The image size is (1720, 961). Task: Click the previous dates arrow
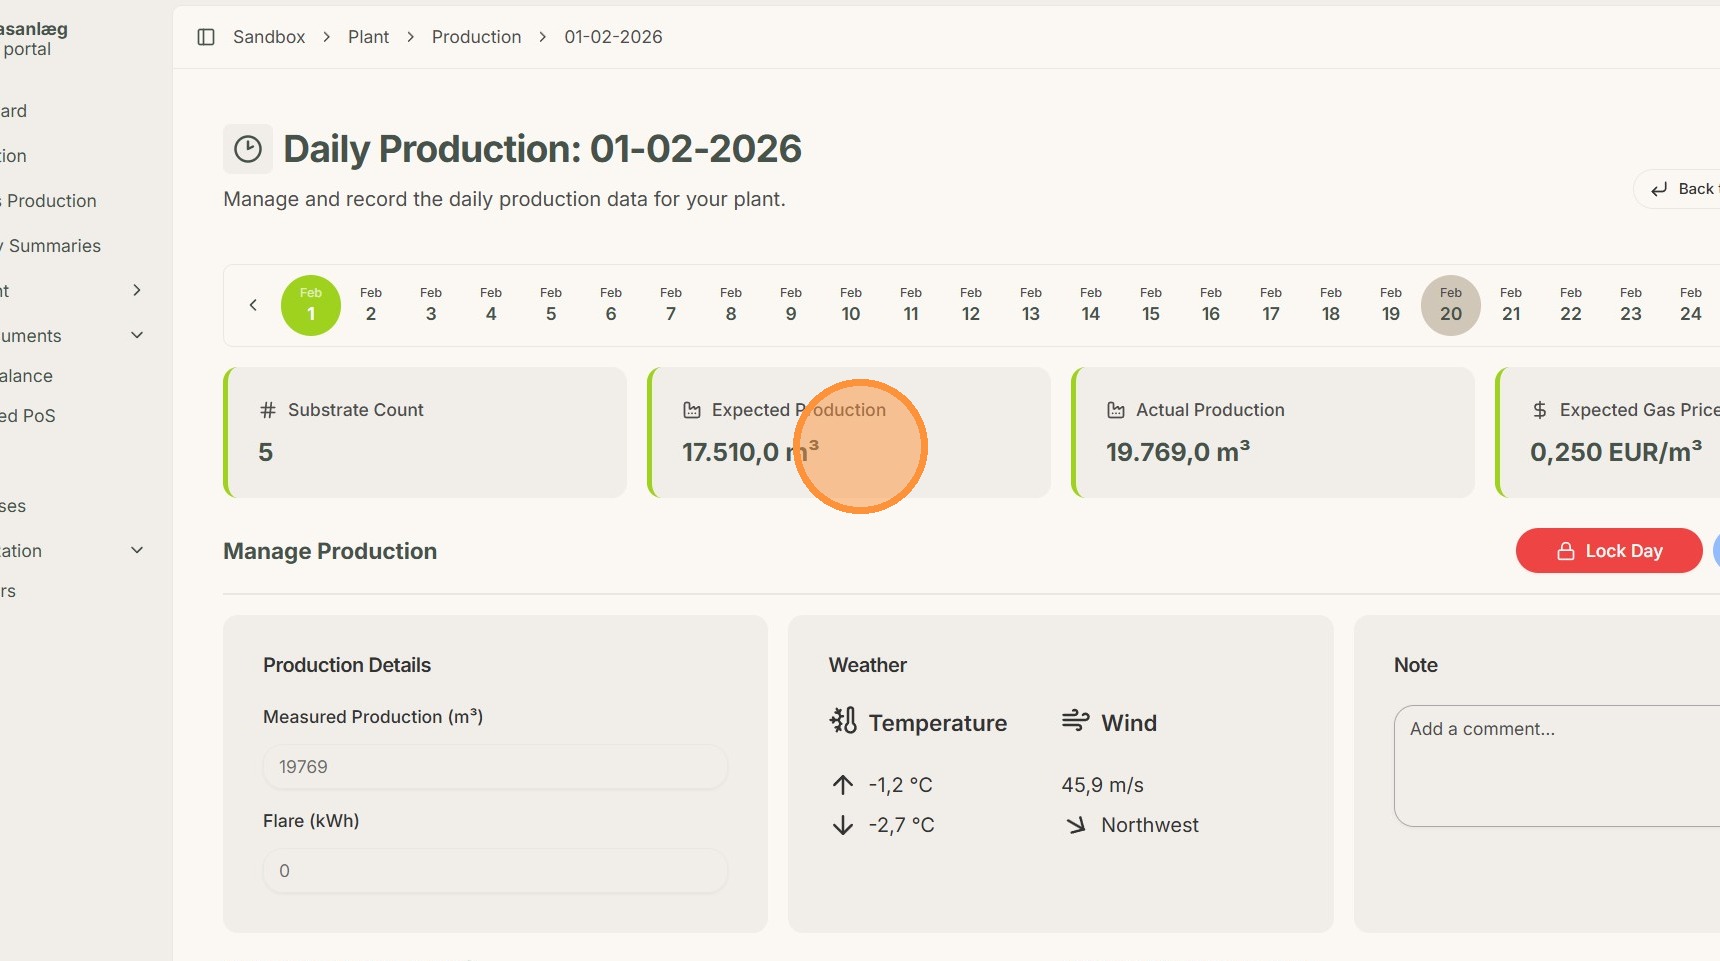click(253, 305)
